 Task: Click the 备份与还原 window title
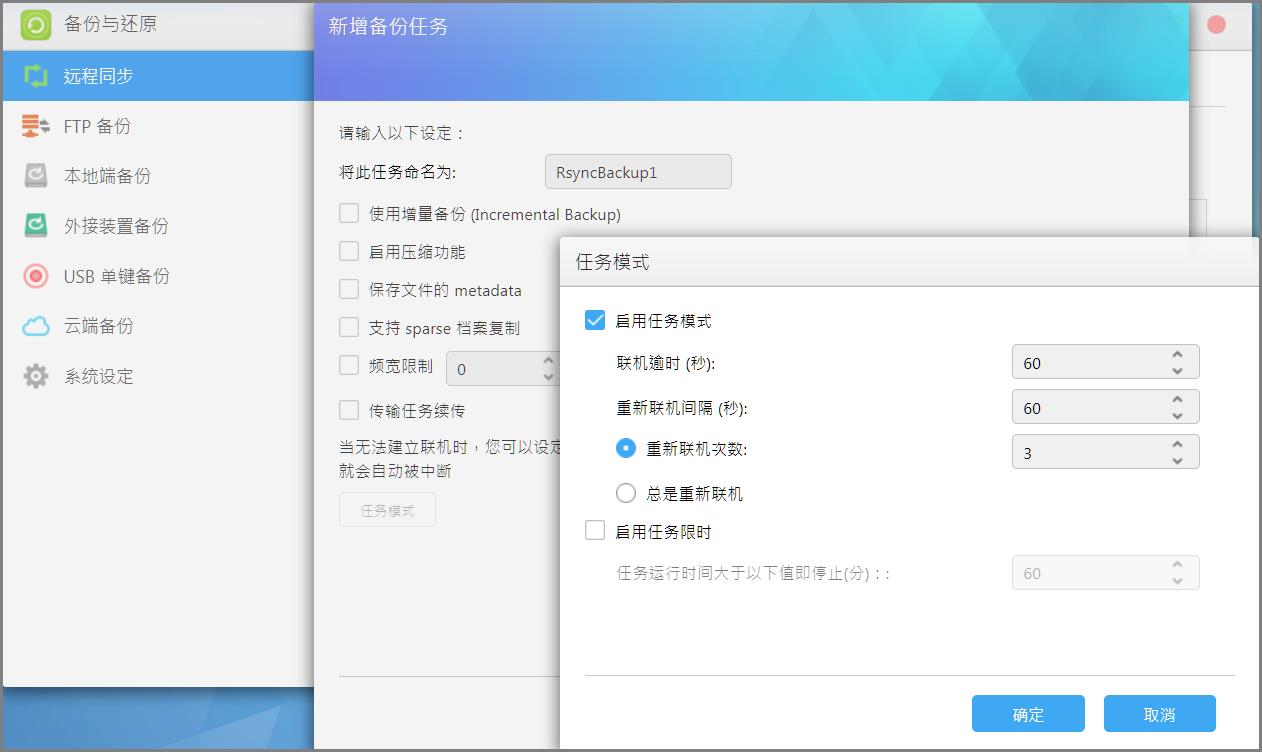(x=111, y=23)
